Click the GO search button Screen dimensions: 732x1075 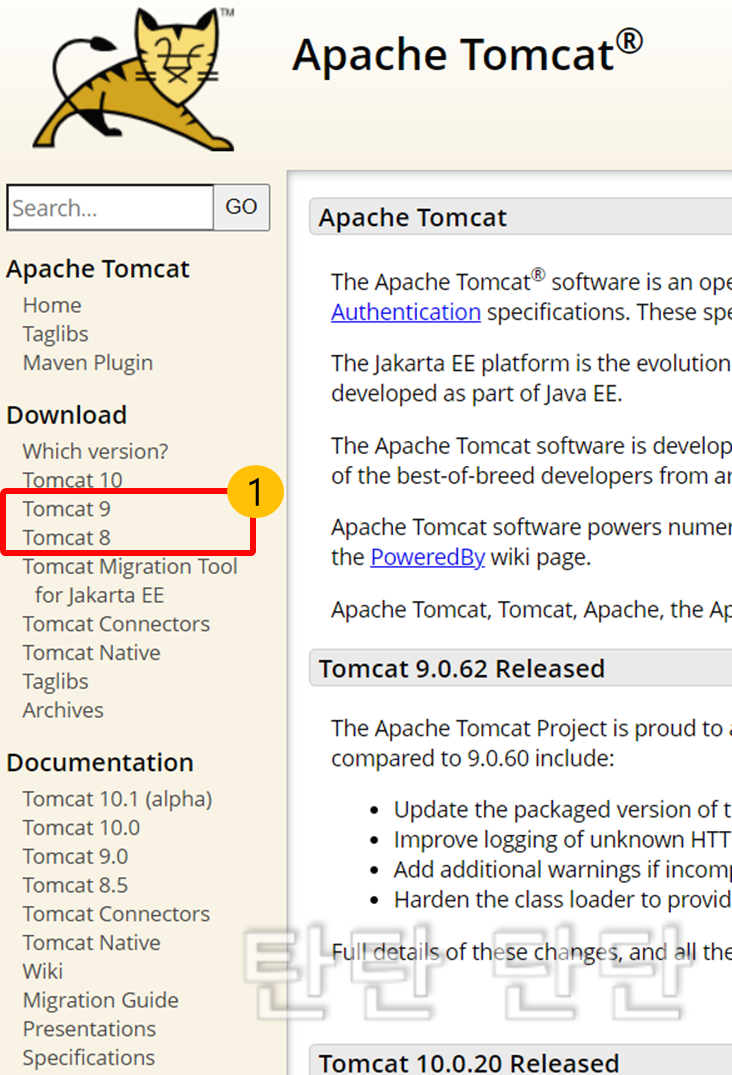click(x=241, y=207)
